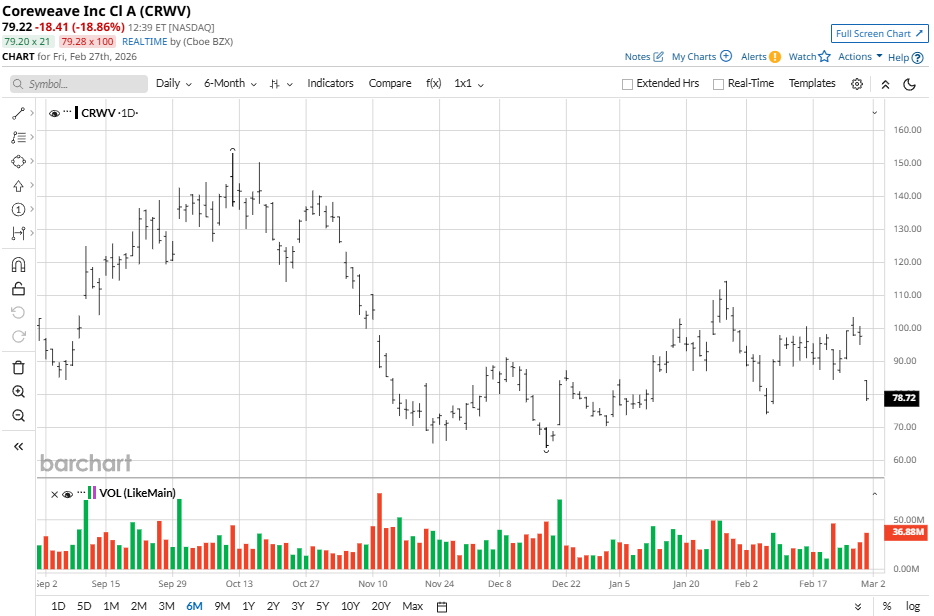Click the green VOL color swatch
This screenshot has height=616, width=934.
pos(89,493)
